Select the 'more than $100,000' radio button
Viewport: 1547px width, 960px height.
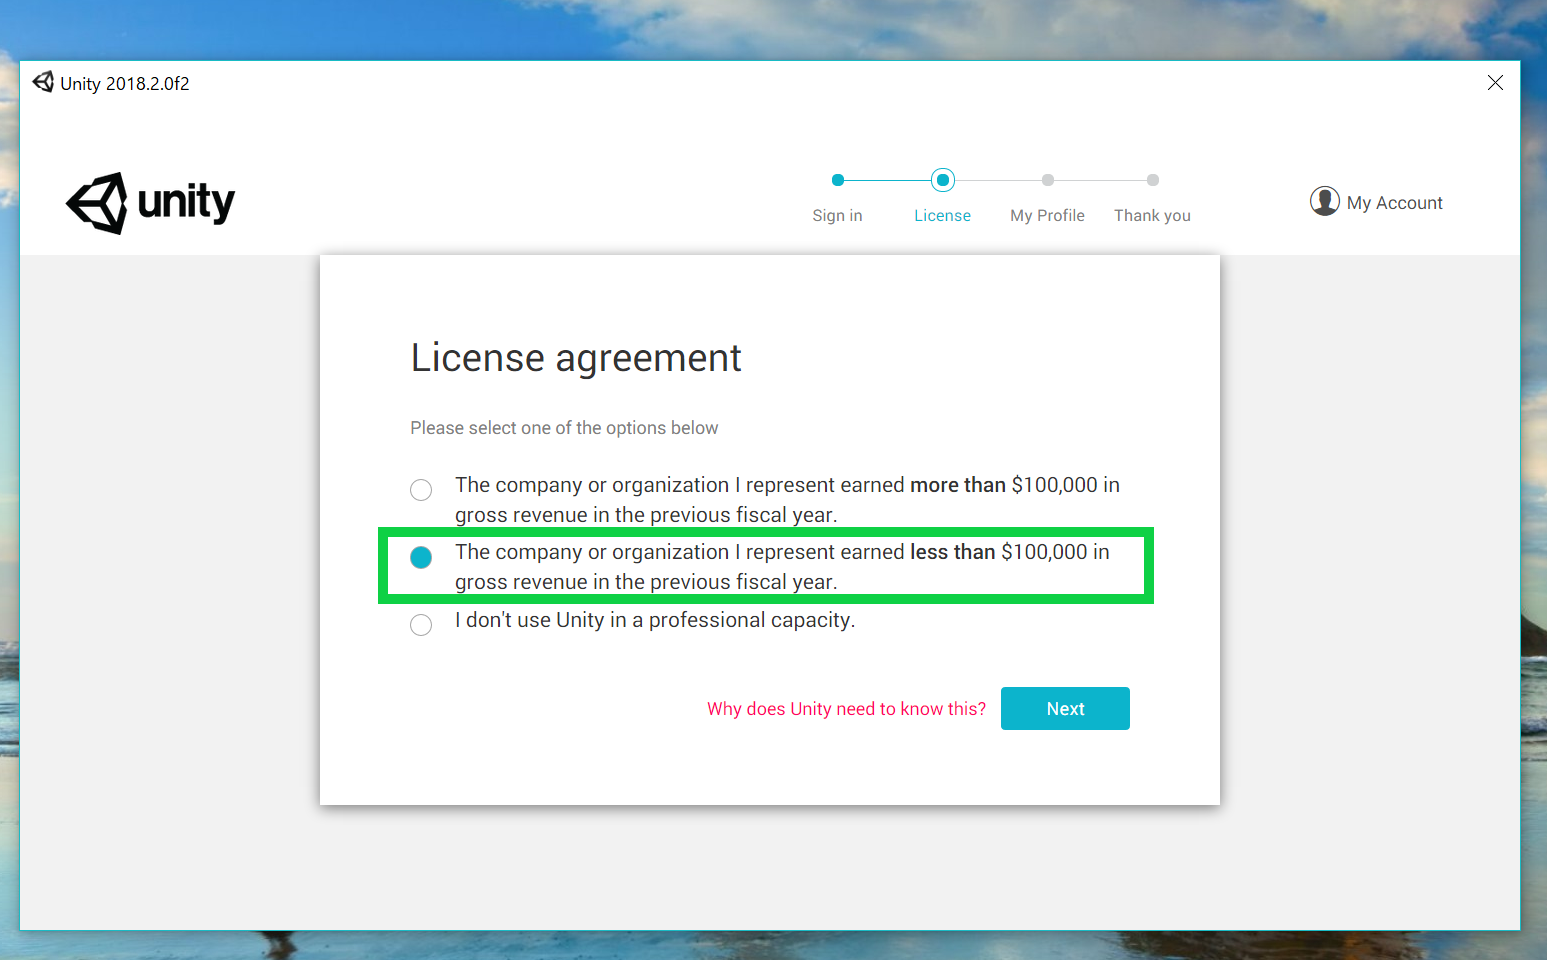(x=421, y=490)
